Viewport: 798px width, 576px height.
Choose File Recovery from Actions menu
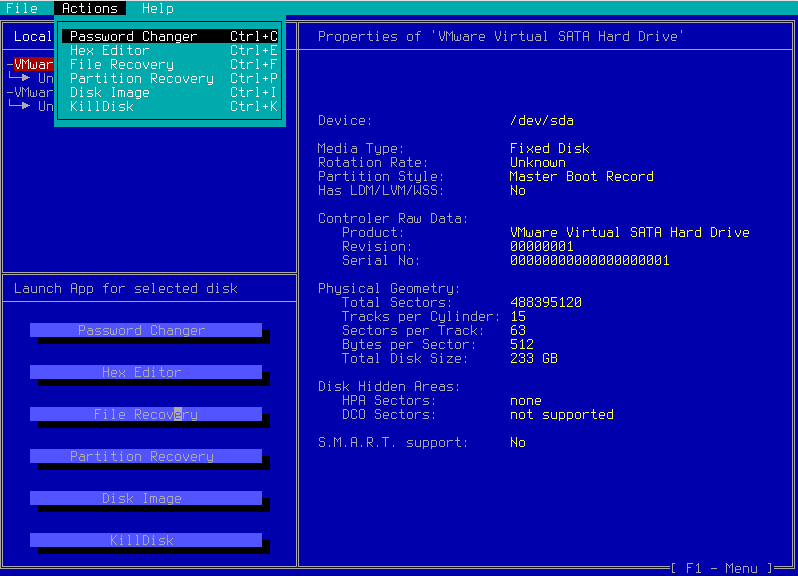(170, 64)
